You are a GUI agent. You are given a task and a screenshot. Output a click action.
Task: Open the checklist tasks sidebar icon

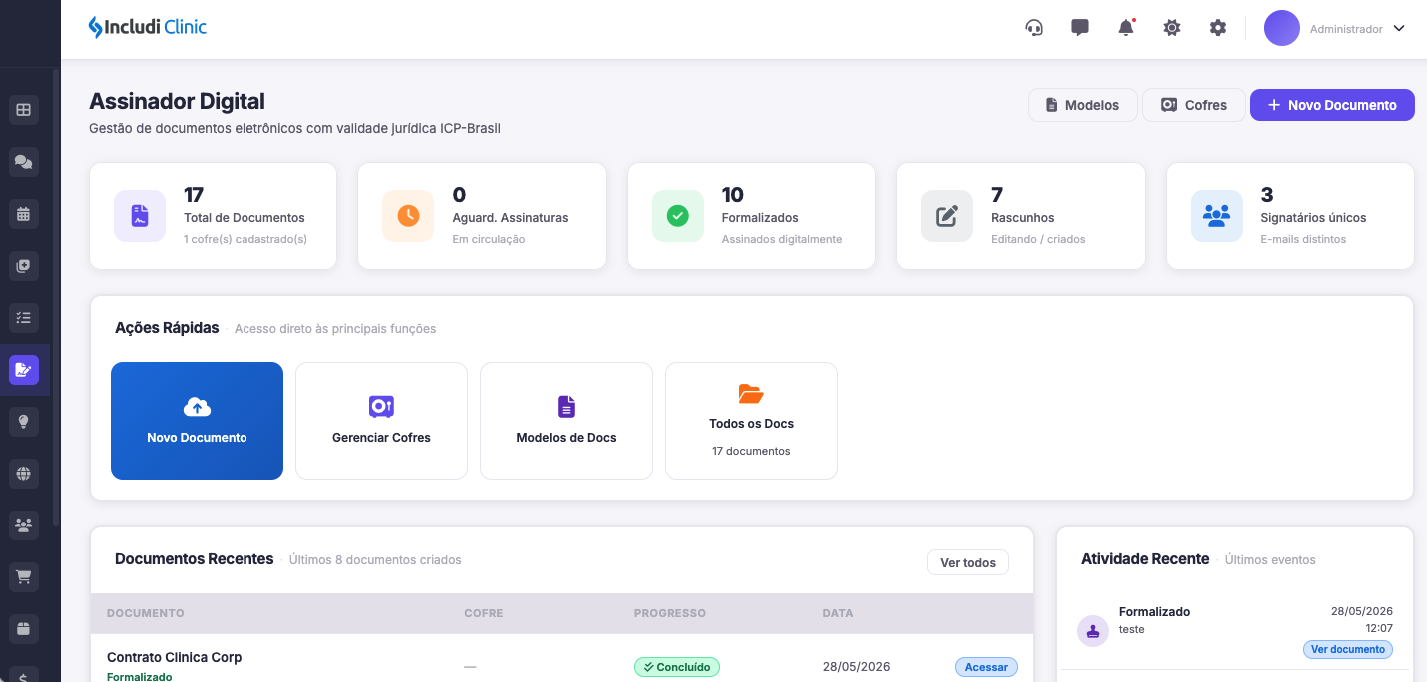[24, 318]
